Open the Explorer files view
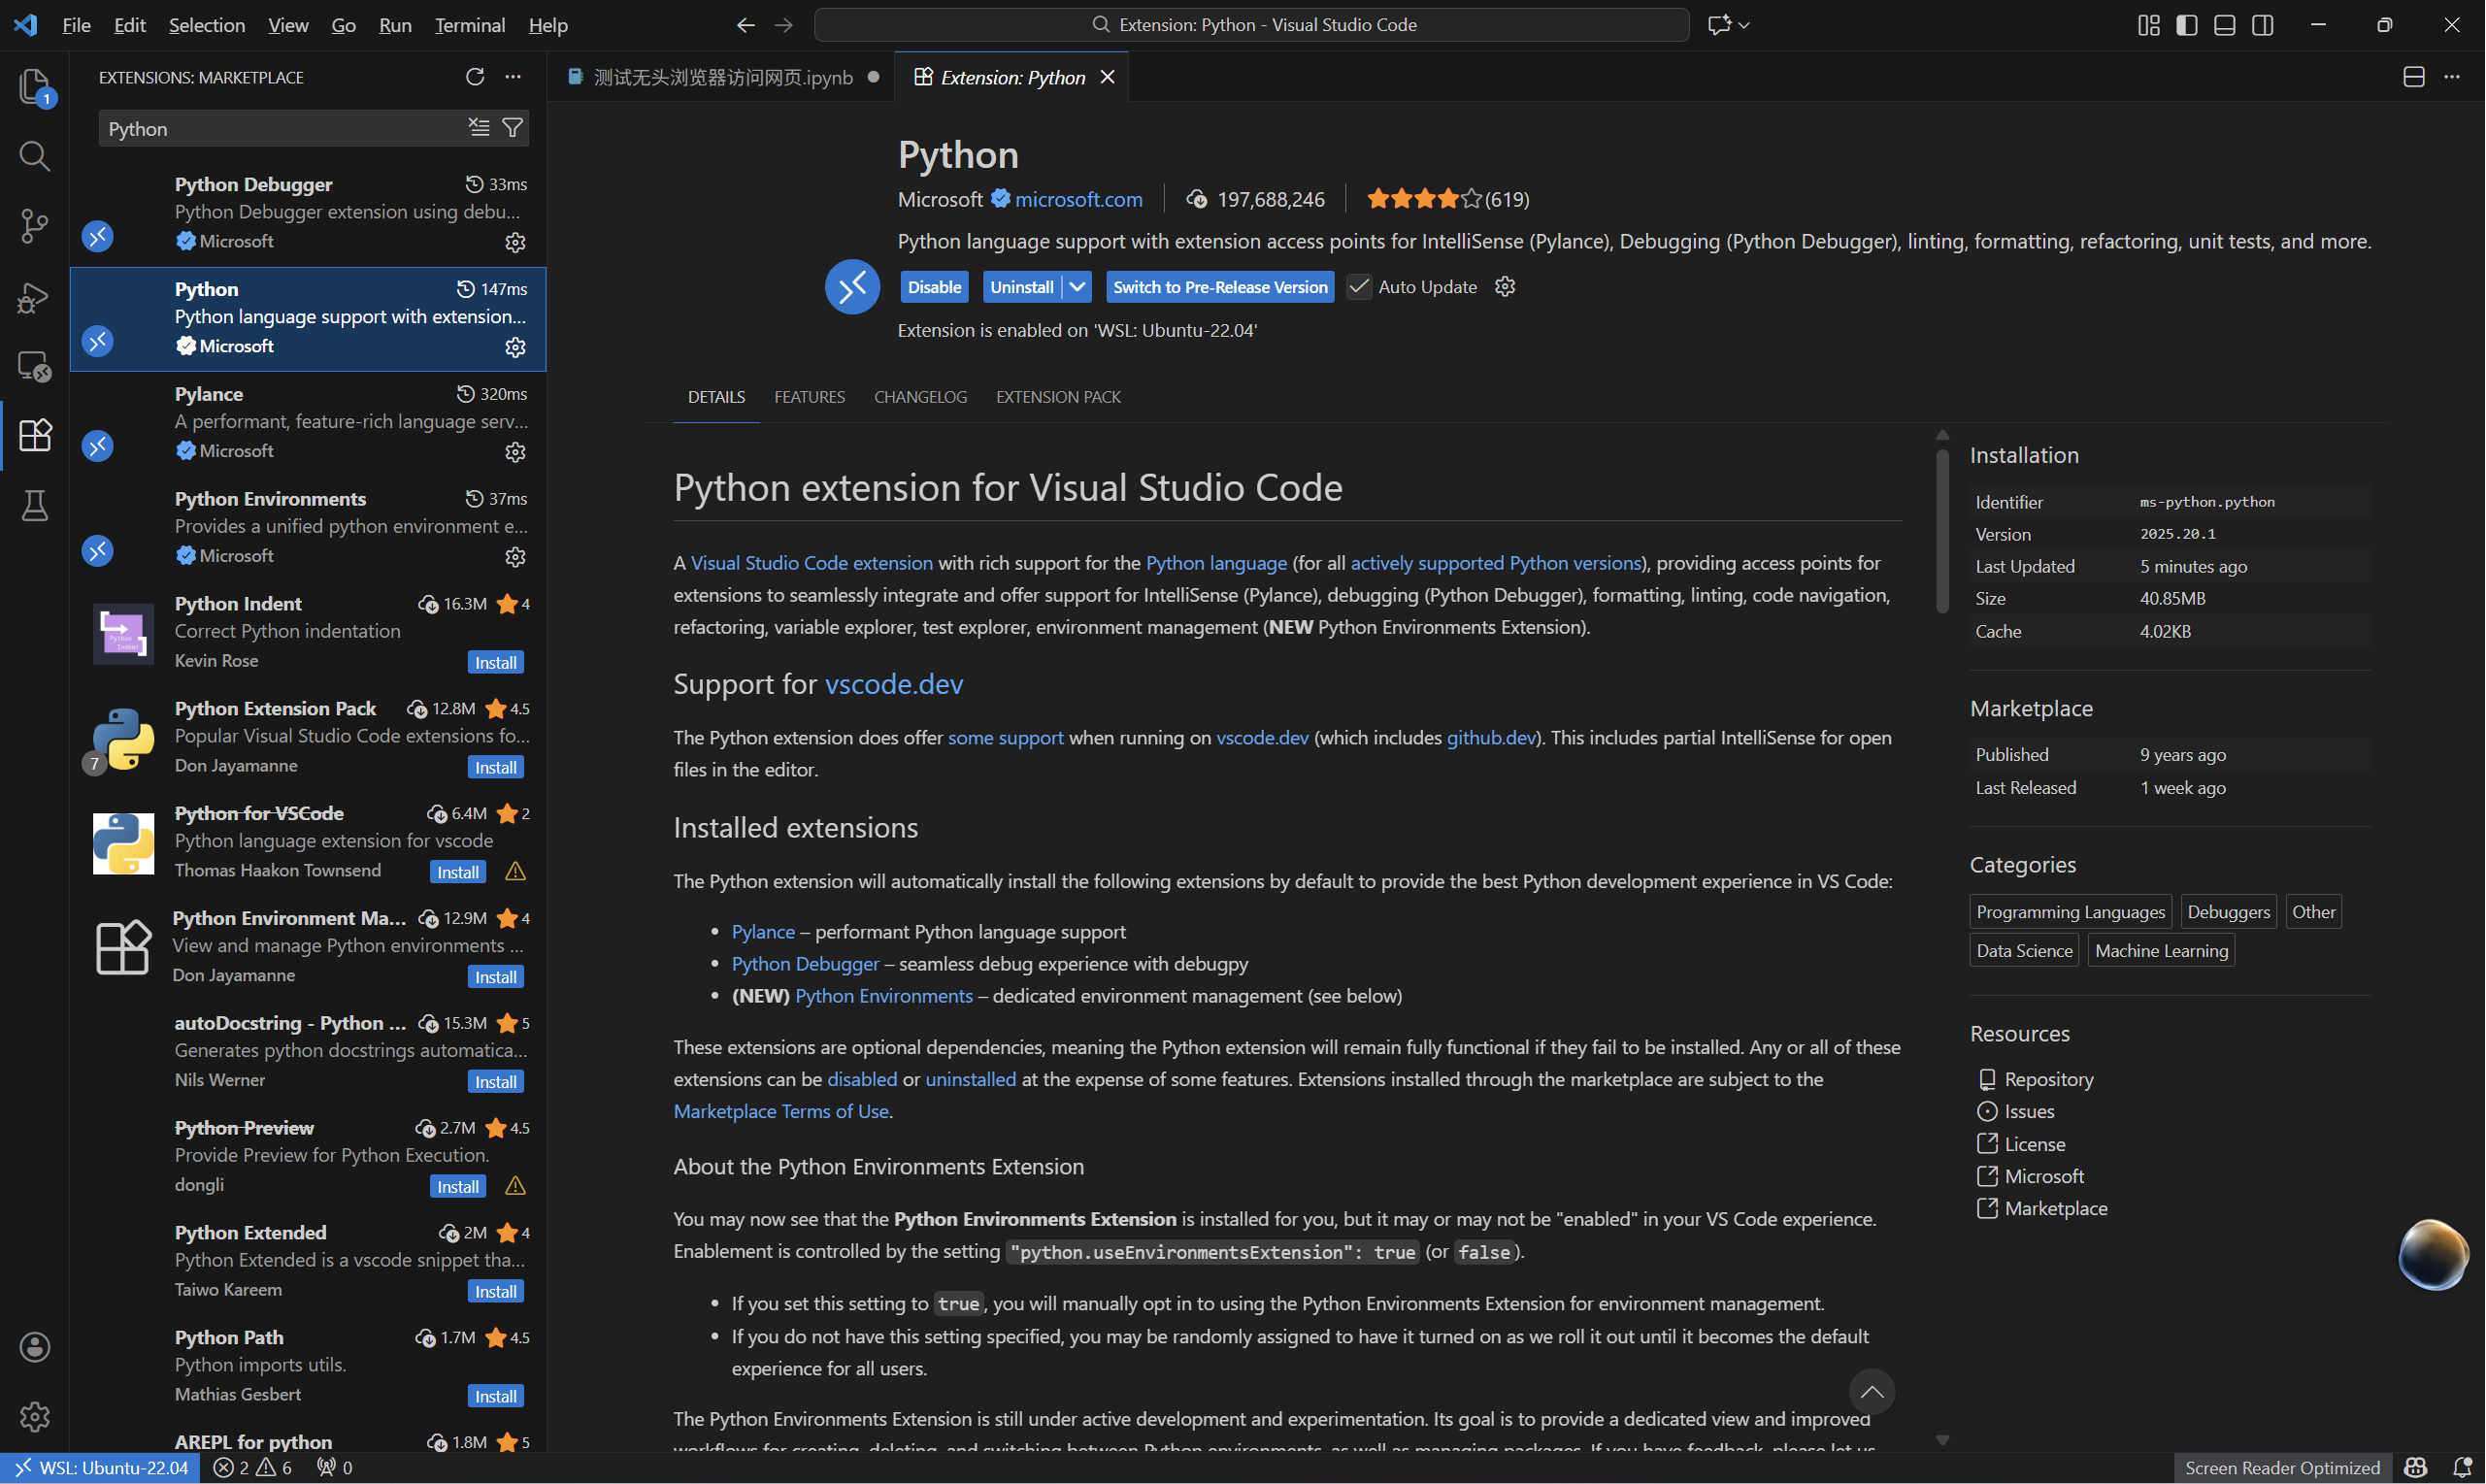The width and height of the screenshot is (2486, 1484). 34,86
